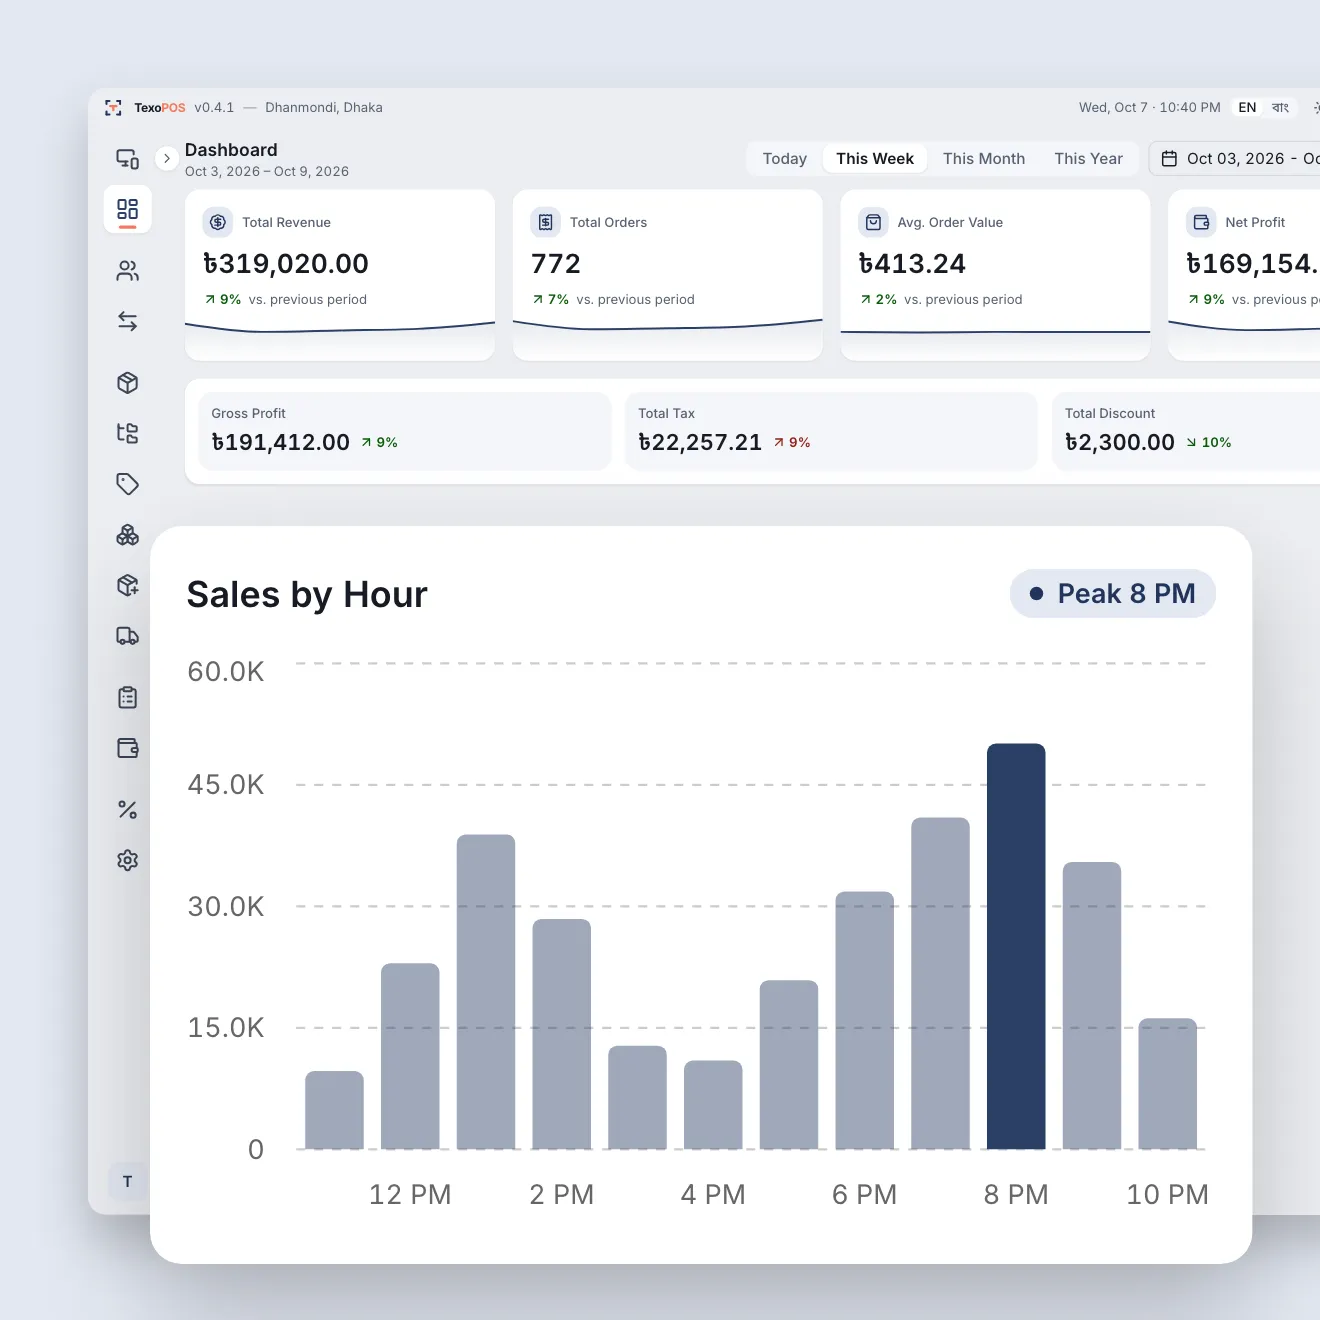Click the TexoPOS logo icon
The height and width of the screenshot is (1320, 1320).
(x=113, y=108)
